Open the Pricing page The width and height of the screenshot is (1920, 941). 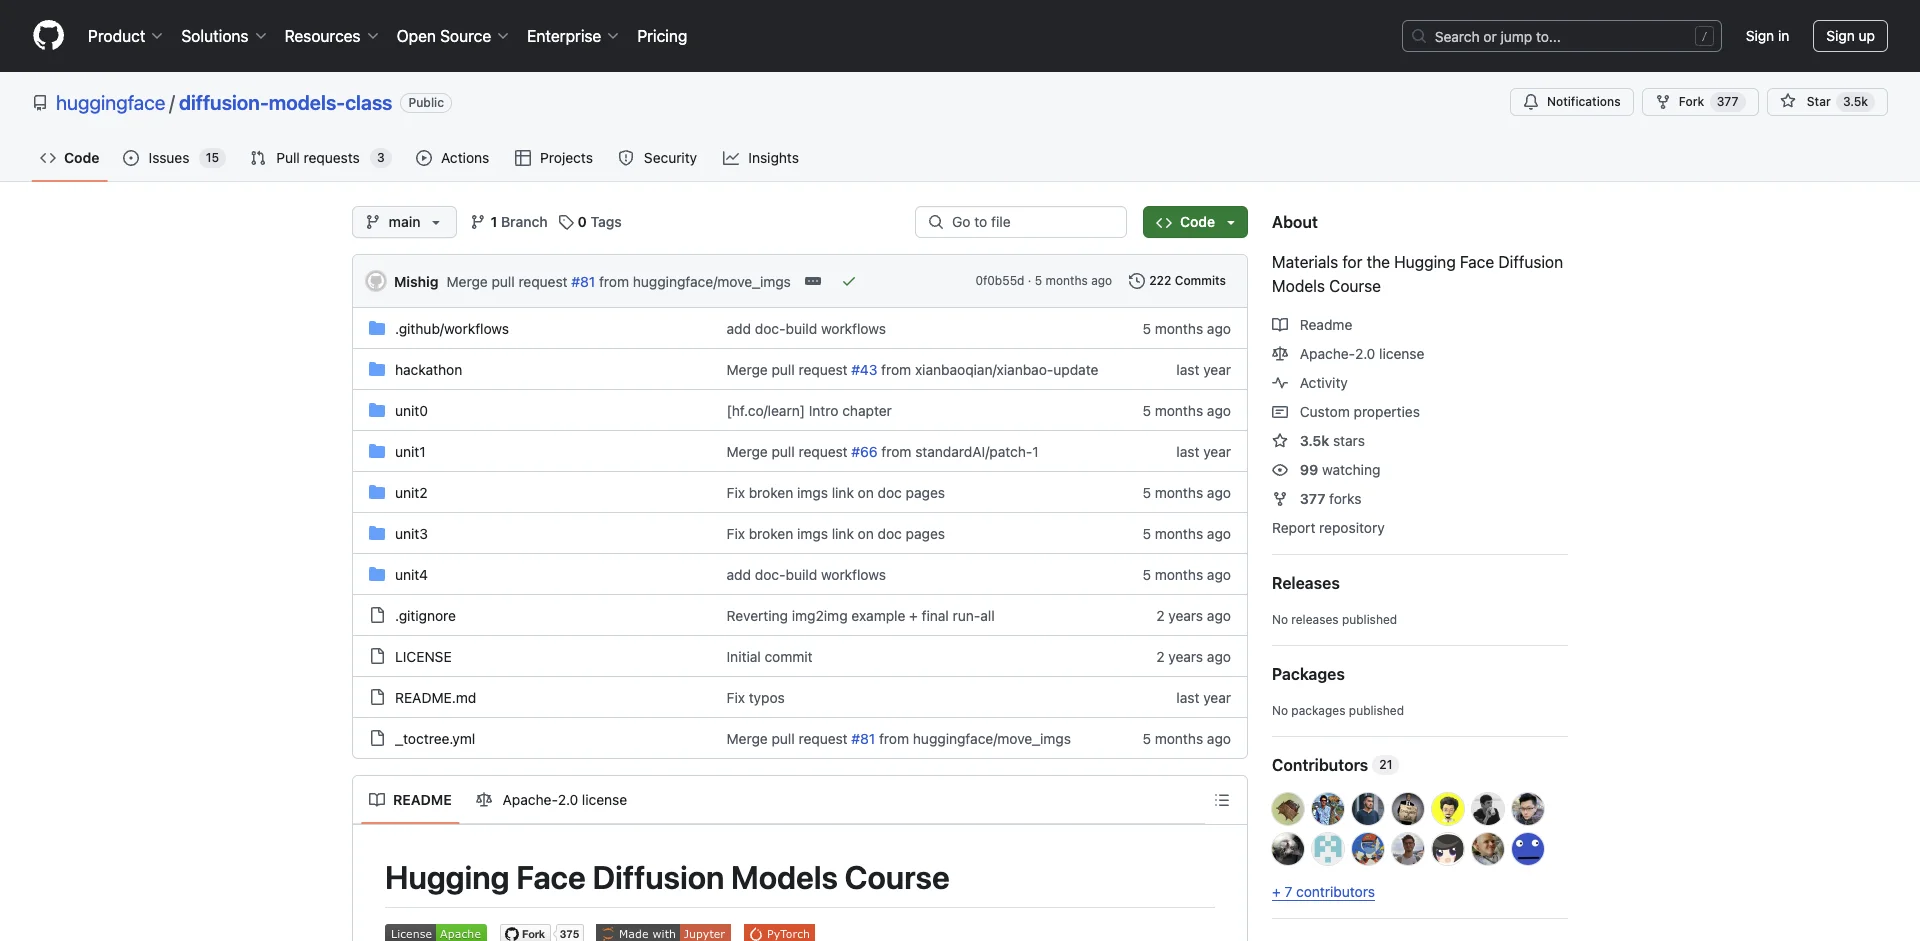click(662, 36)
